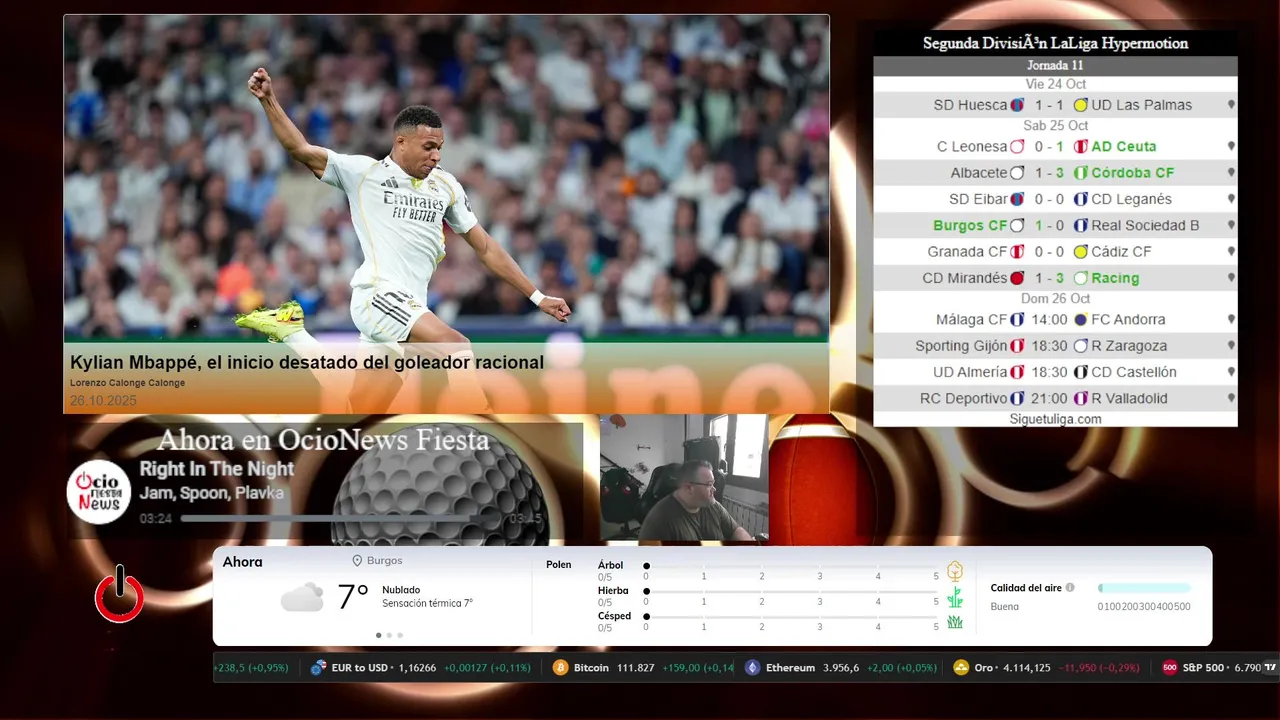This screenshot has width=1280, height=720.
Task: Click the Ethereum price 3.956,6
Action: (x=841, y=668)
